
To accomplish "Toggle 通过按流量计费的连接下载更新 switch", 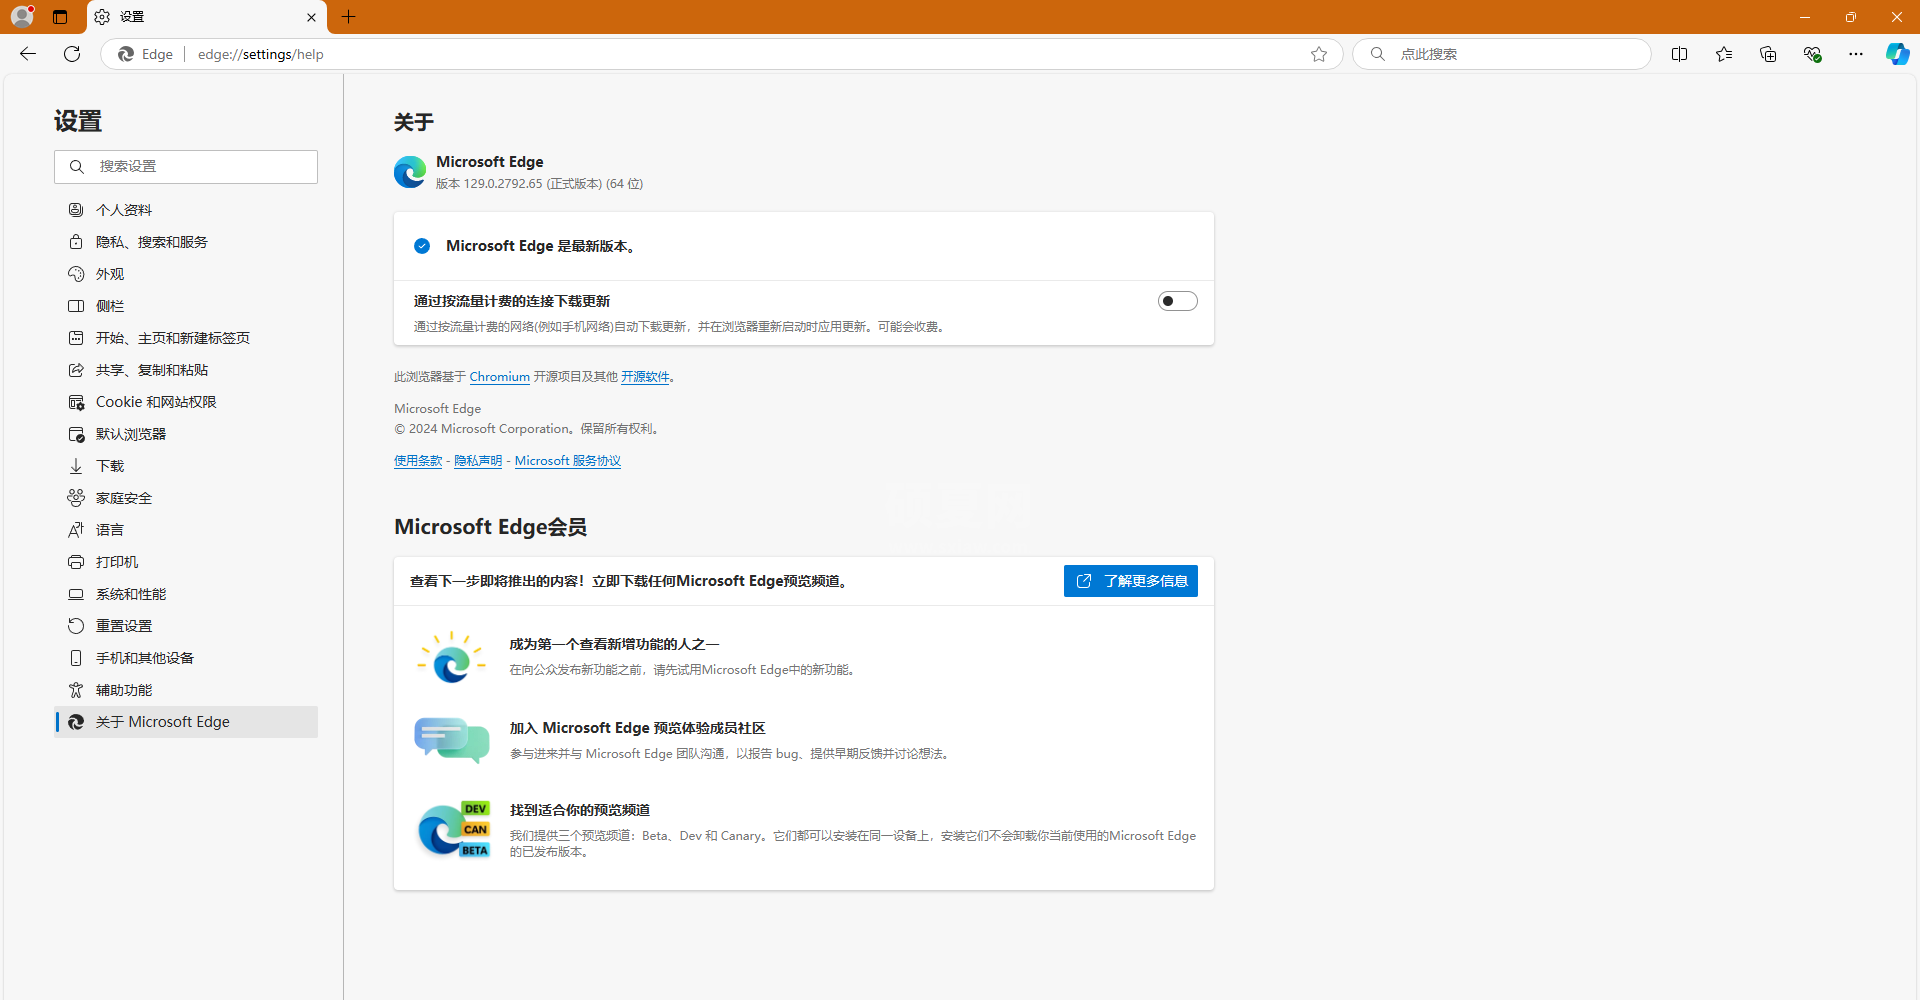I will coord(1177,301).
